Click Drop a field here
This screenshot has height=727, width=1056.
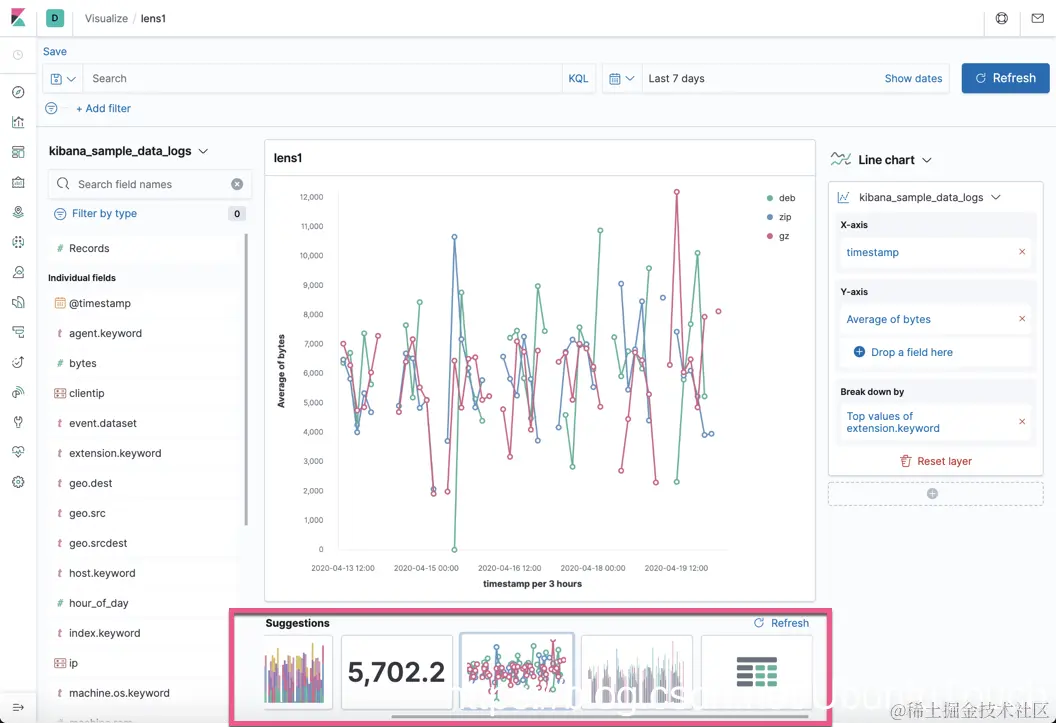tap(903, 352)
